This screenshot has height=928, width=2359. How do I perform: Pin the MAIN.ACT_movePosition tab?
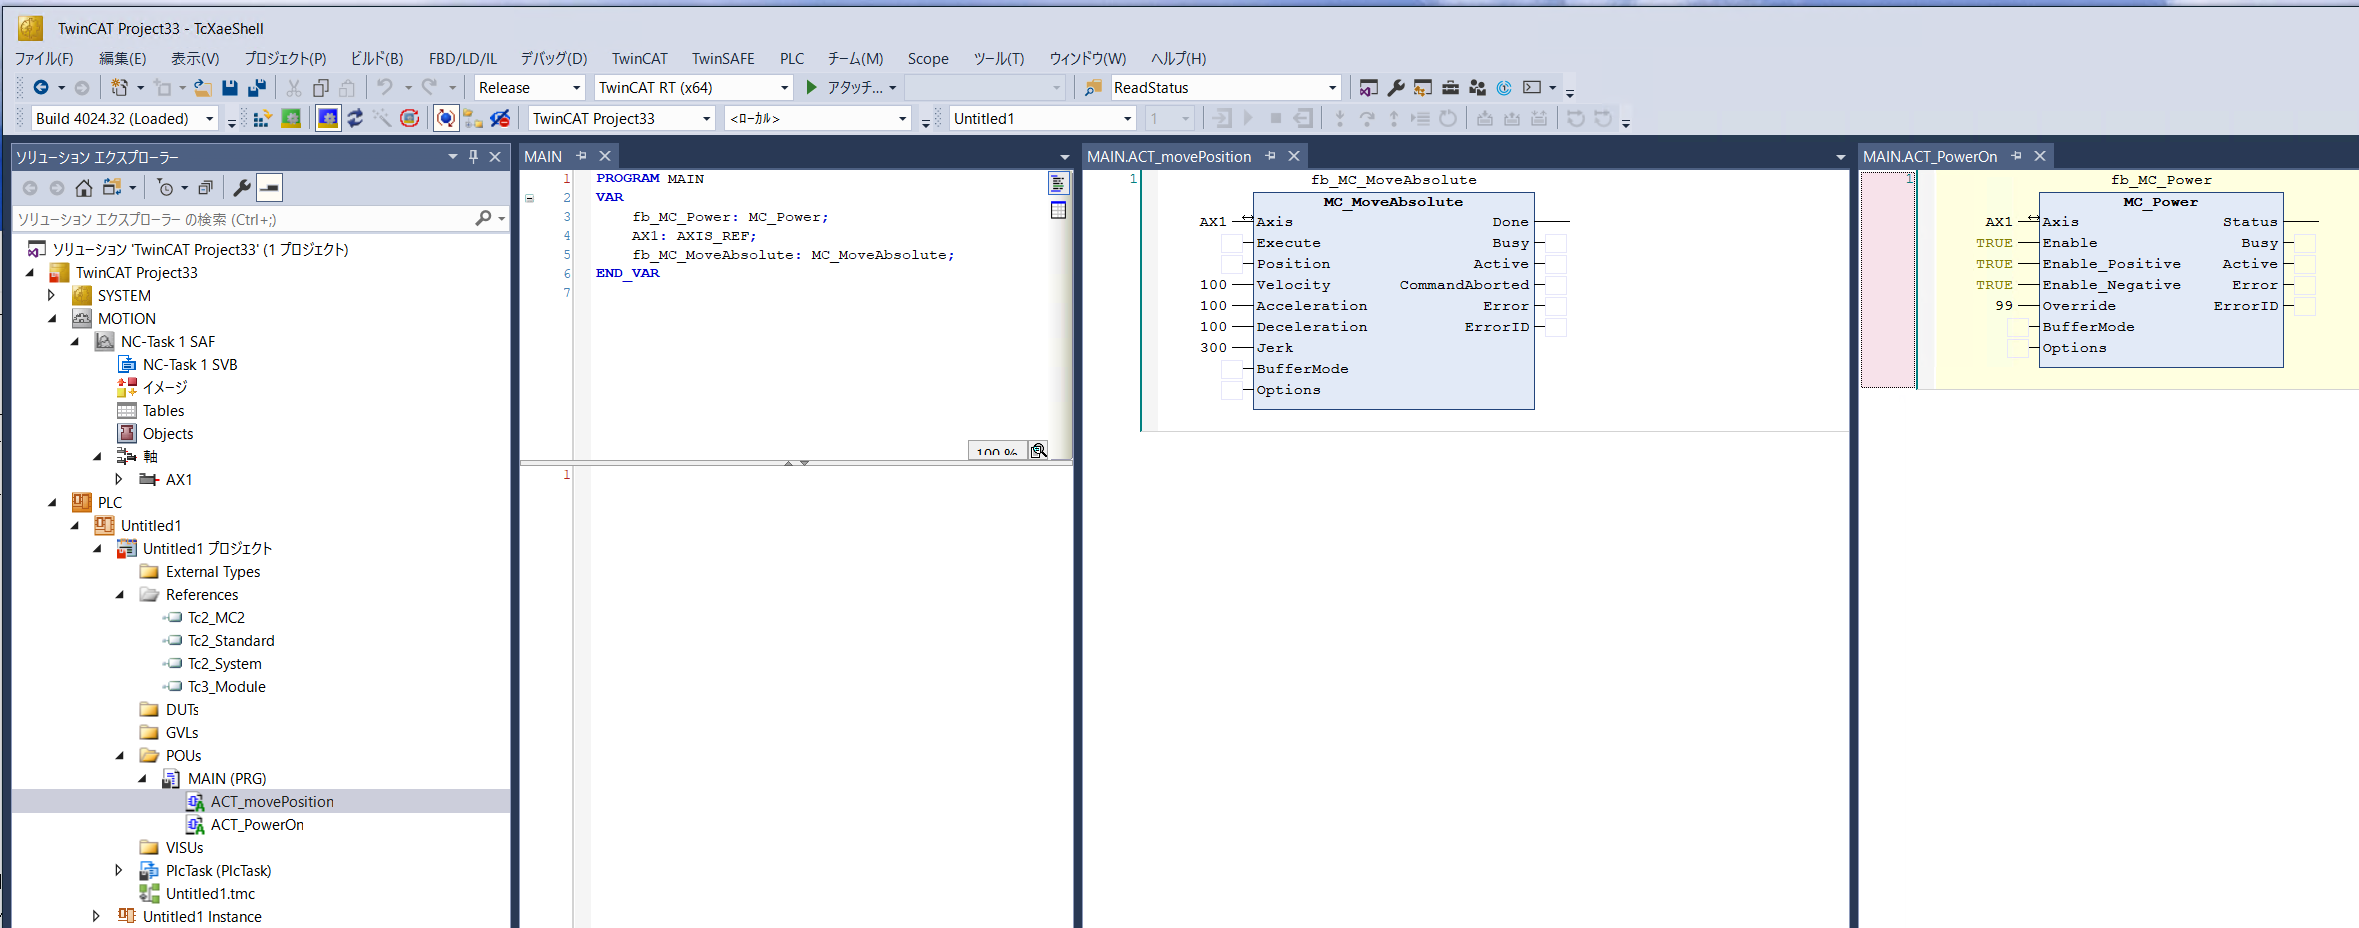point(1270,156)
